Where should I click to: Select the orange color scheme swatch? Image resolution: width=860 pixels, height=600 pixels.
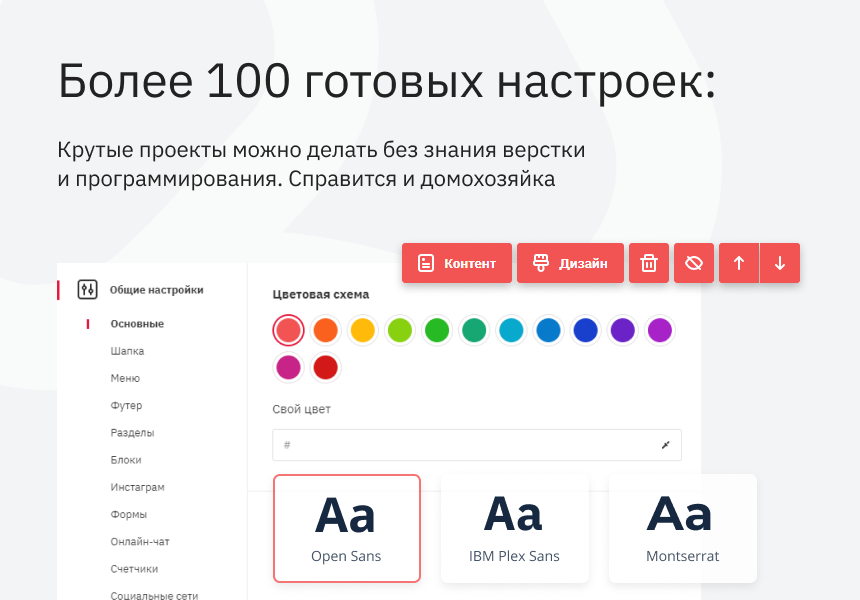click(x=325, y=330)
